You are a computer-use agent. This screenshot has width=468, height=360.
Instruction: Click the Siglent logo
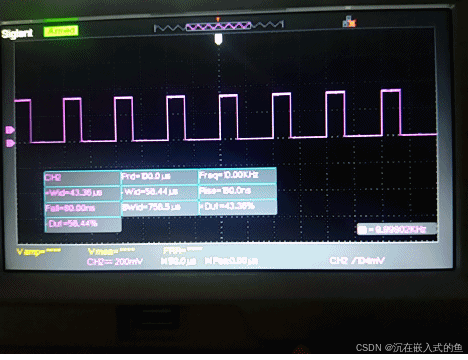click(17, 33)
